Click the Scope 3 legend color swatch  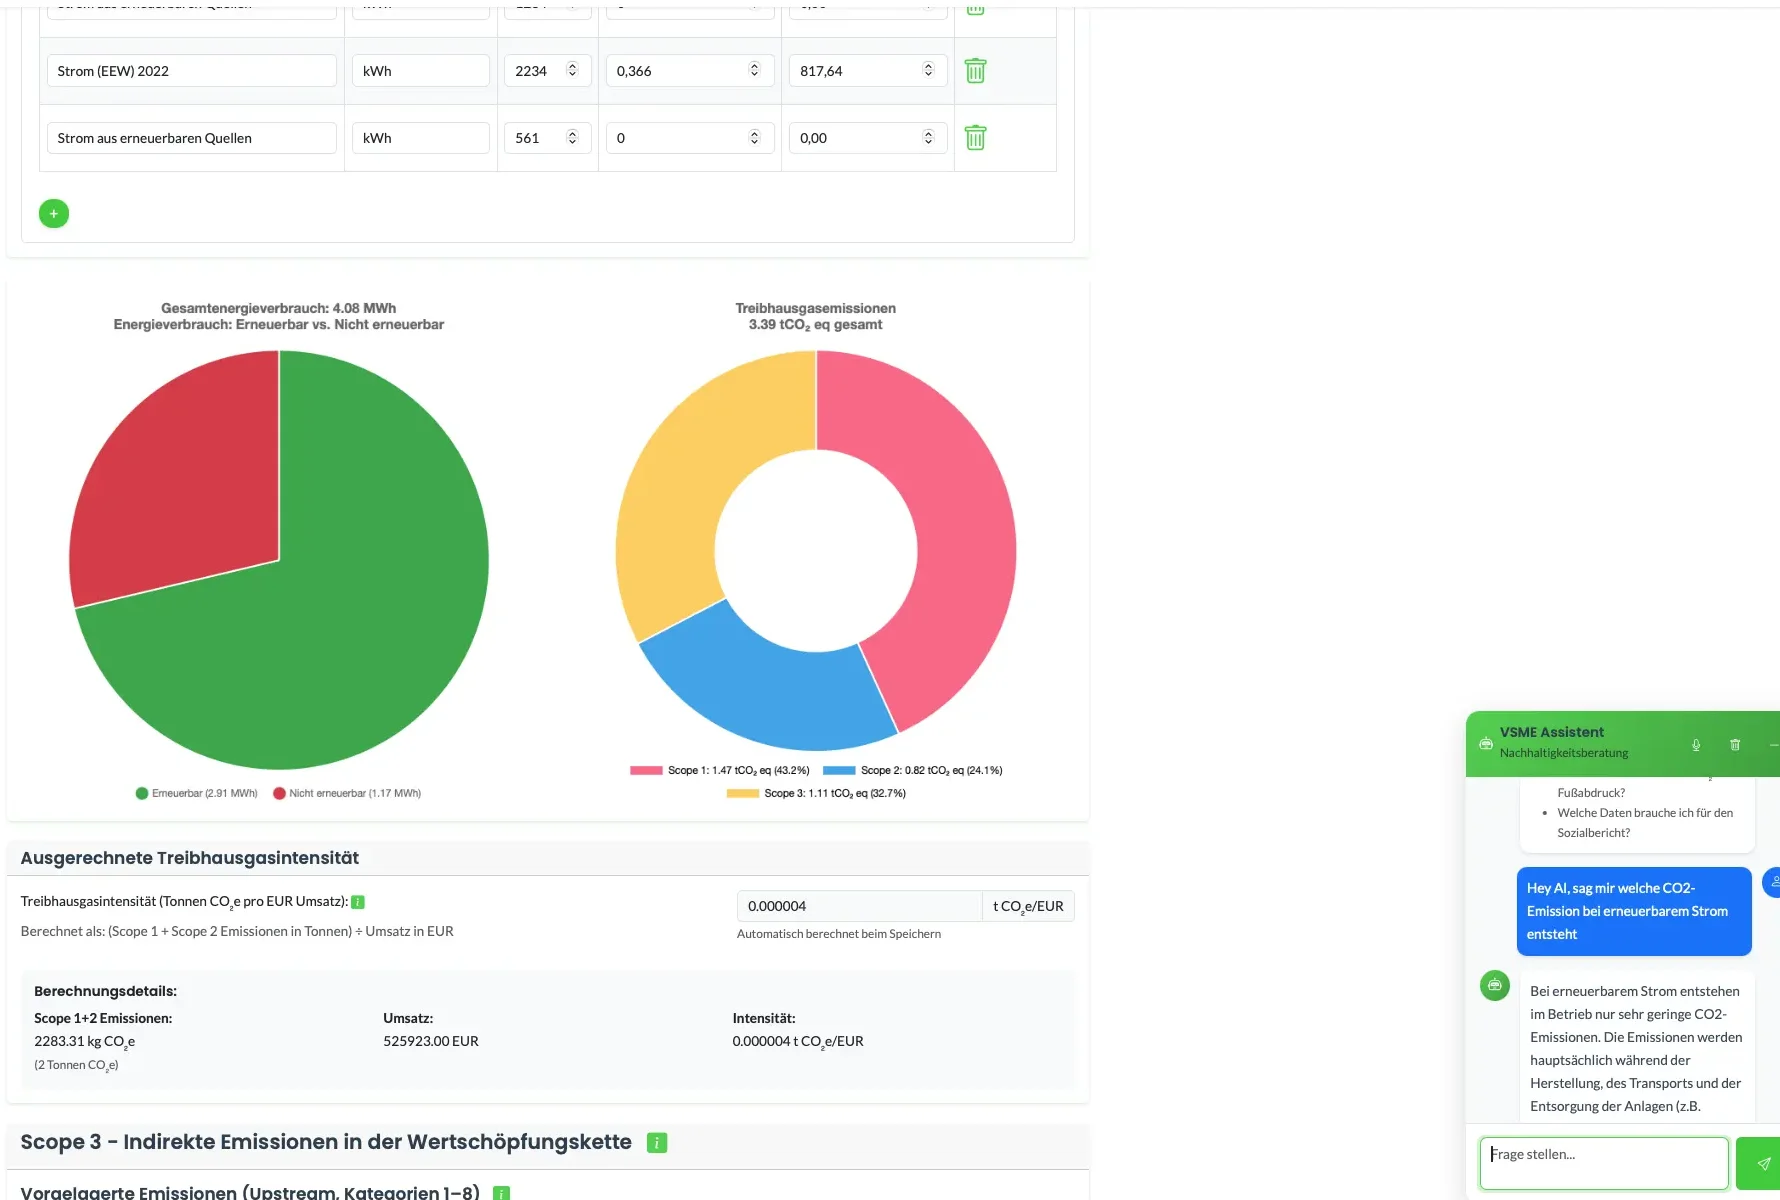point(742,793)
